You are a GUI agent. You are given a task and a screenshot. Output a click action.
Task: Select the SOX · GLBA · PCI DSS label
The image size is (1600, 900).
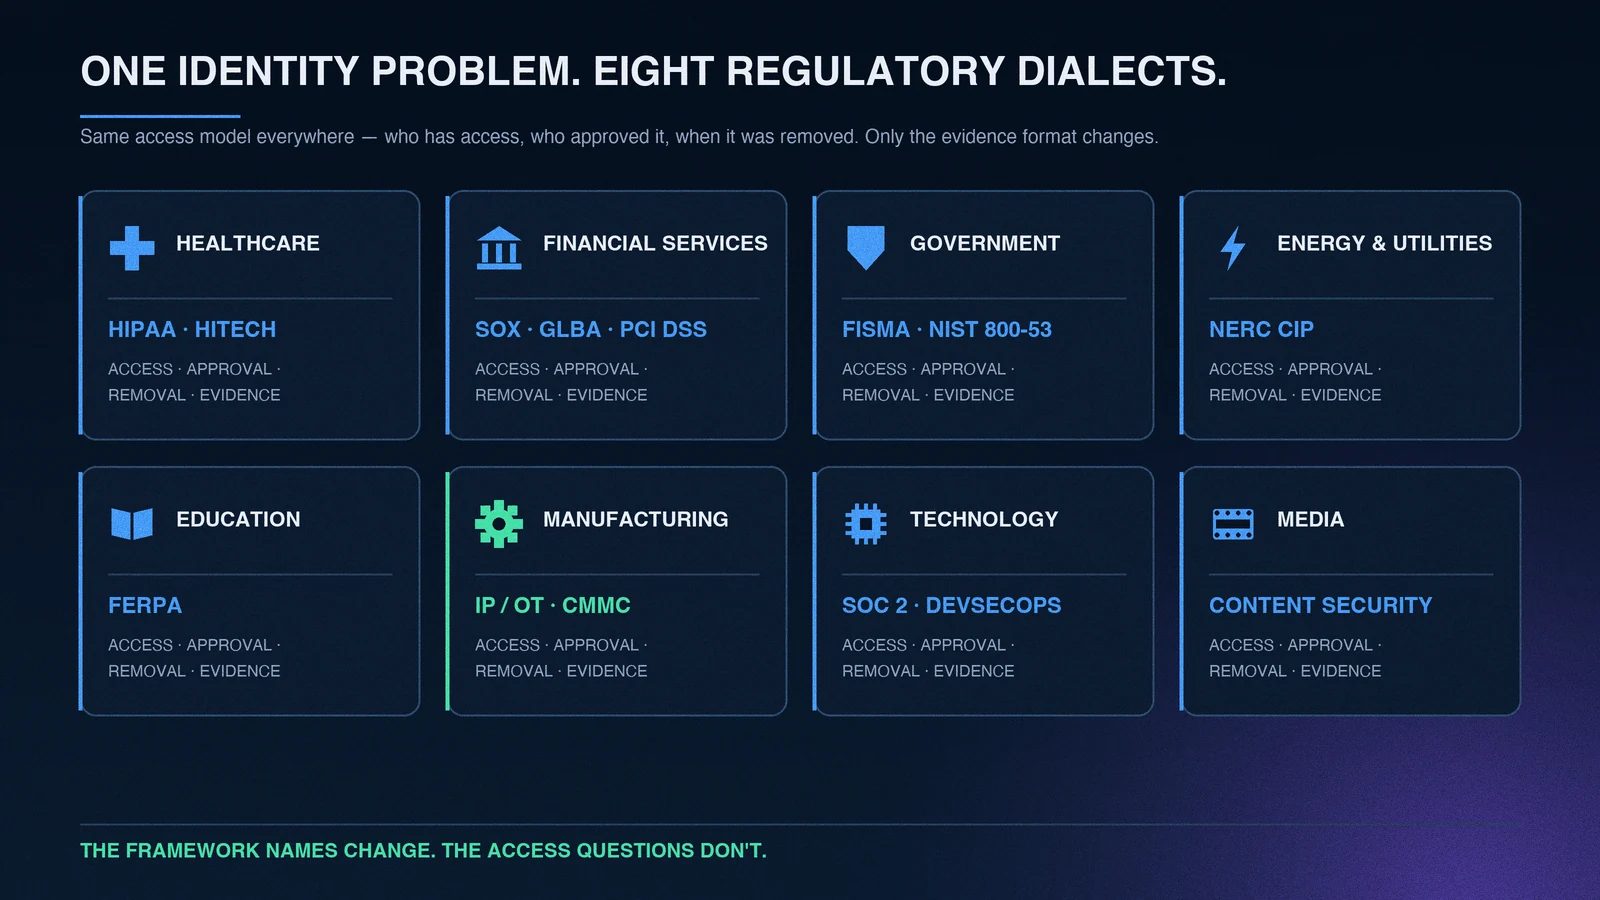point(591,329)
